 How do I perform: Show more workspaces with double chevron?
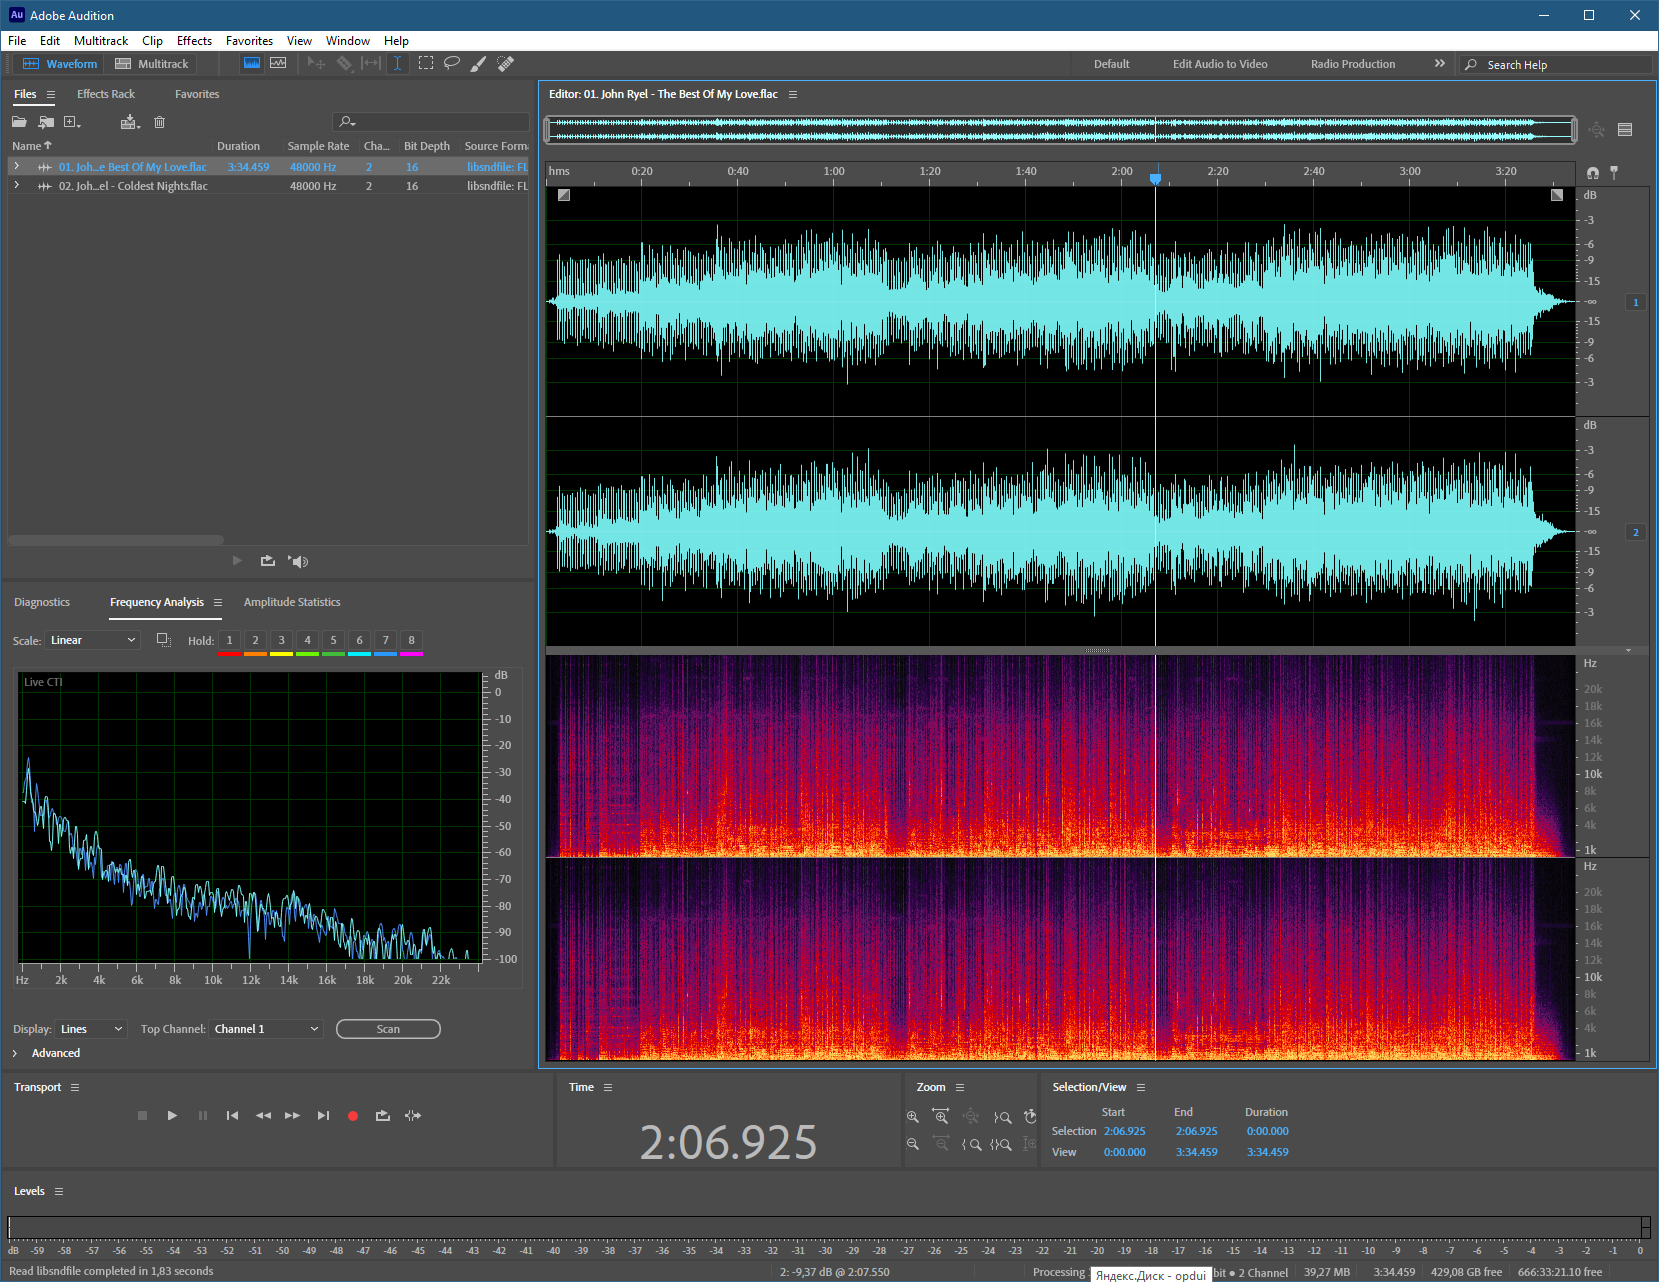click(x=1440, y=63)
